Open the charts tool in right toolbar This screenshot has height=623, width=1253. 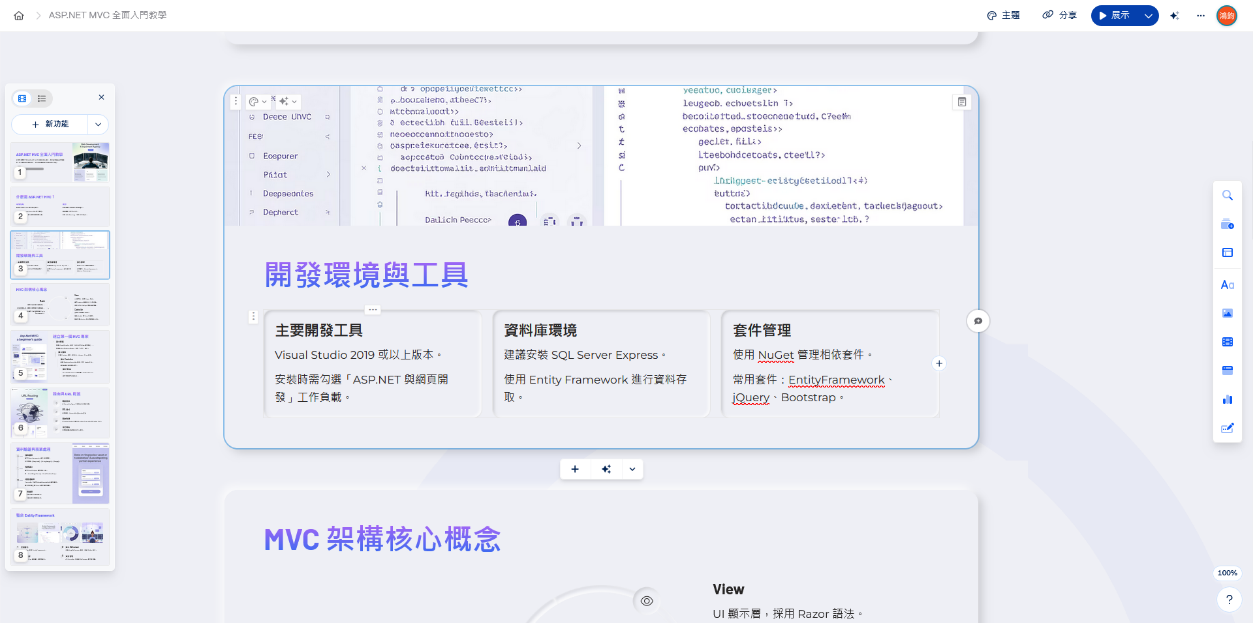[1227, 399]
